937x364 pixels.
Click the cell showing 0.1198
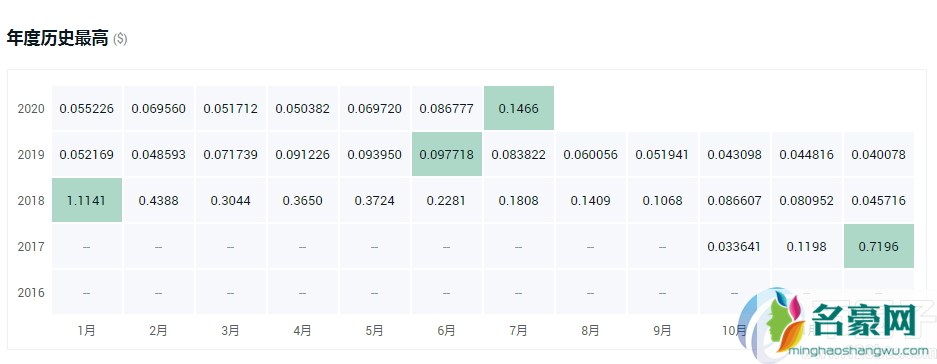(807, 246)
